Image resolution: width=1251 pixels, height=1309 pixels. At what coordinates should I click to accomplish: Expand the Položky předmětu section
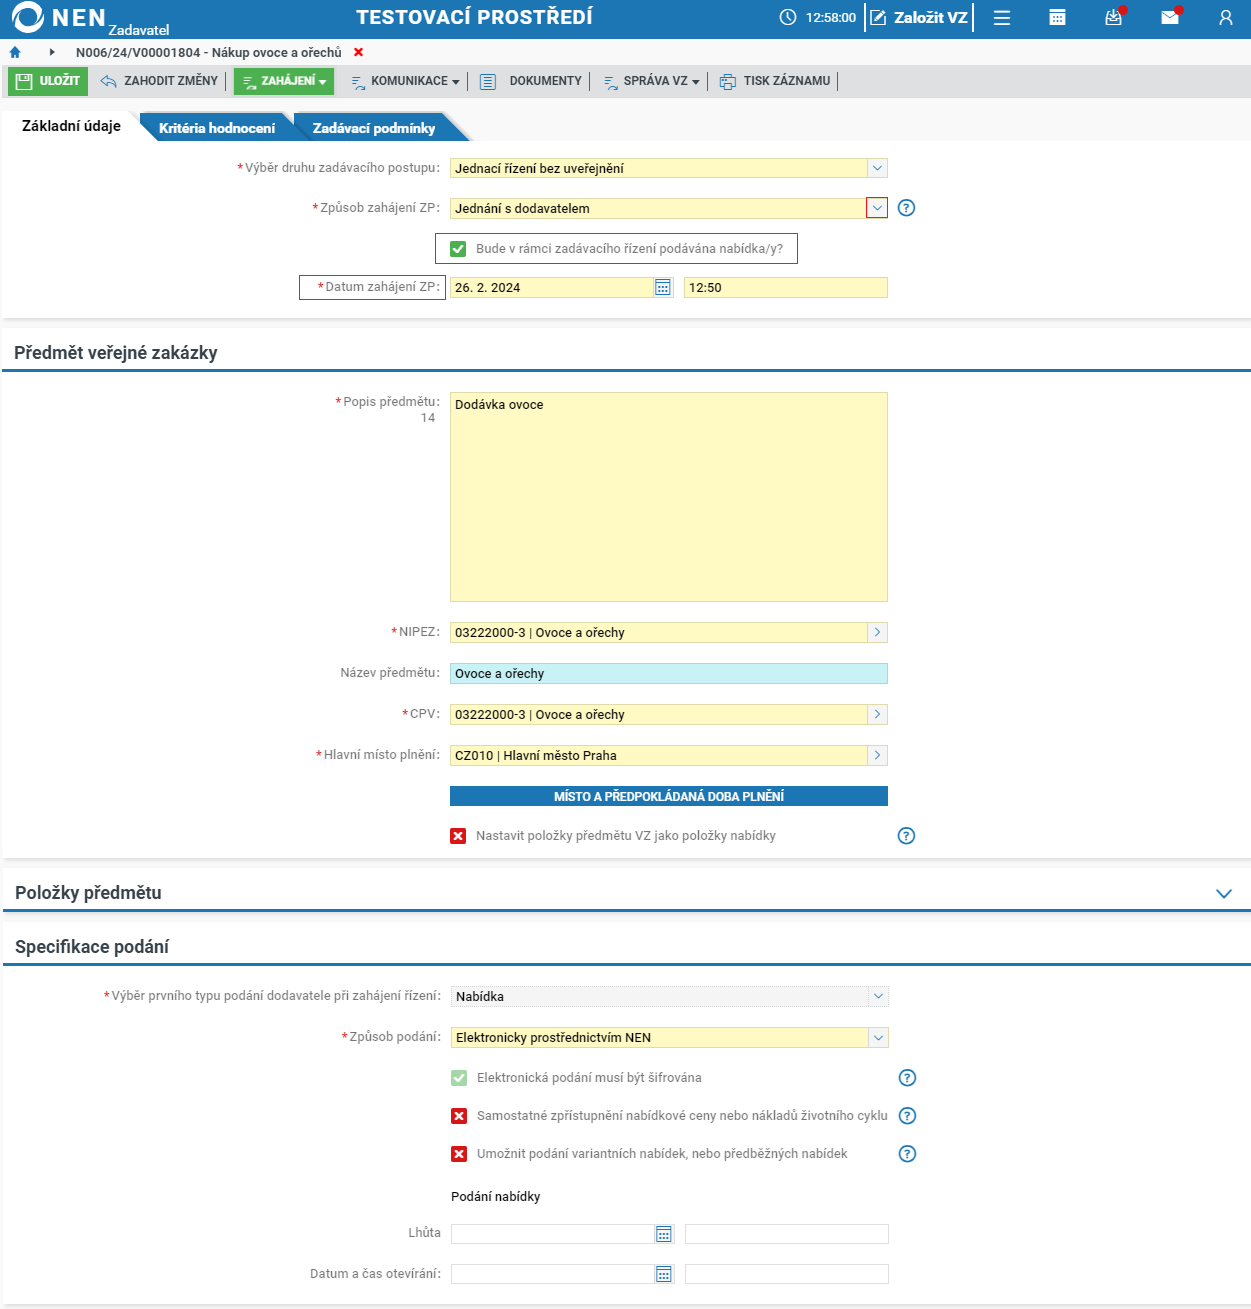point(1224,893)
